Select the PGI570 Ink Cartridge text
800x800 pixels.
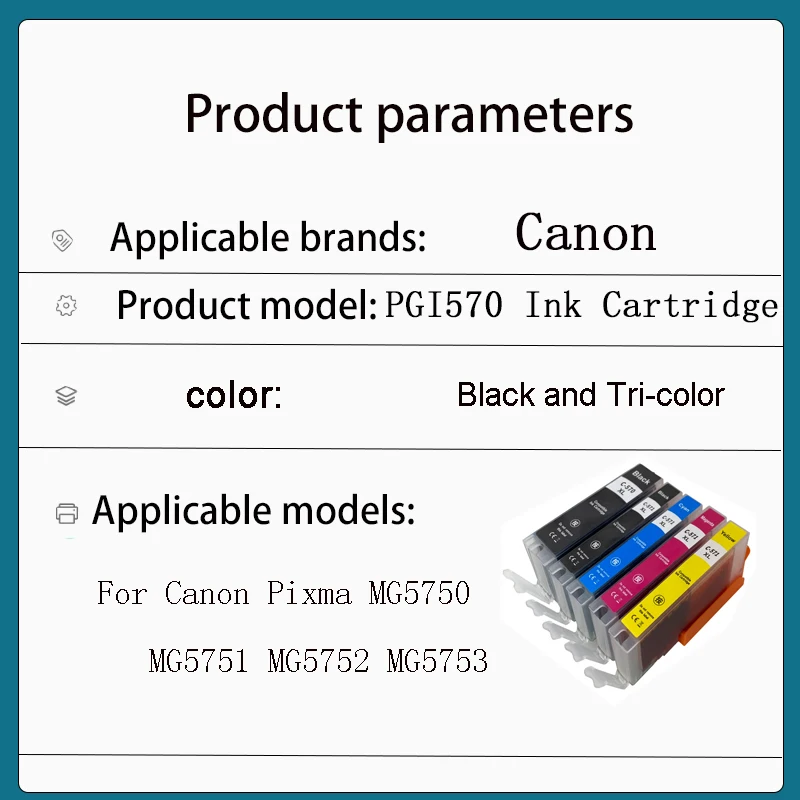(x=582, y=305)
